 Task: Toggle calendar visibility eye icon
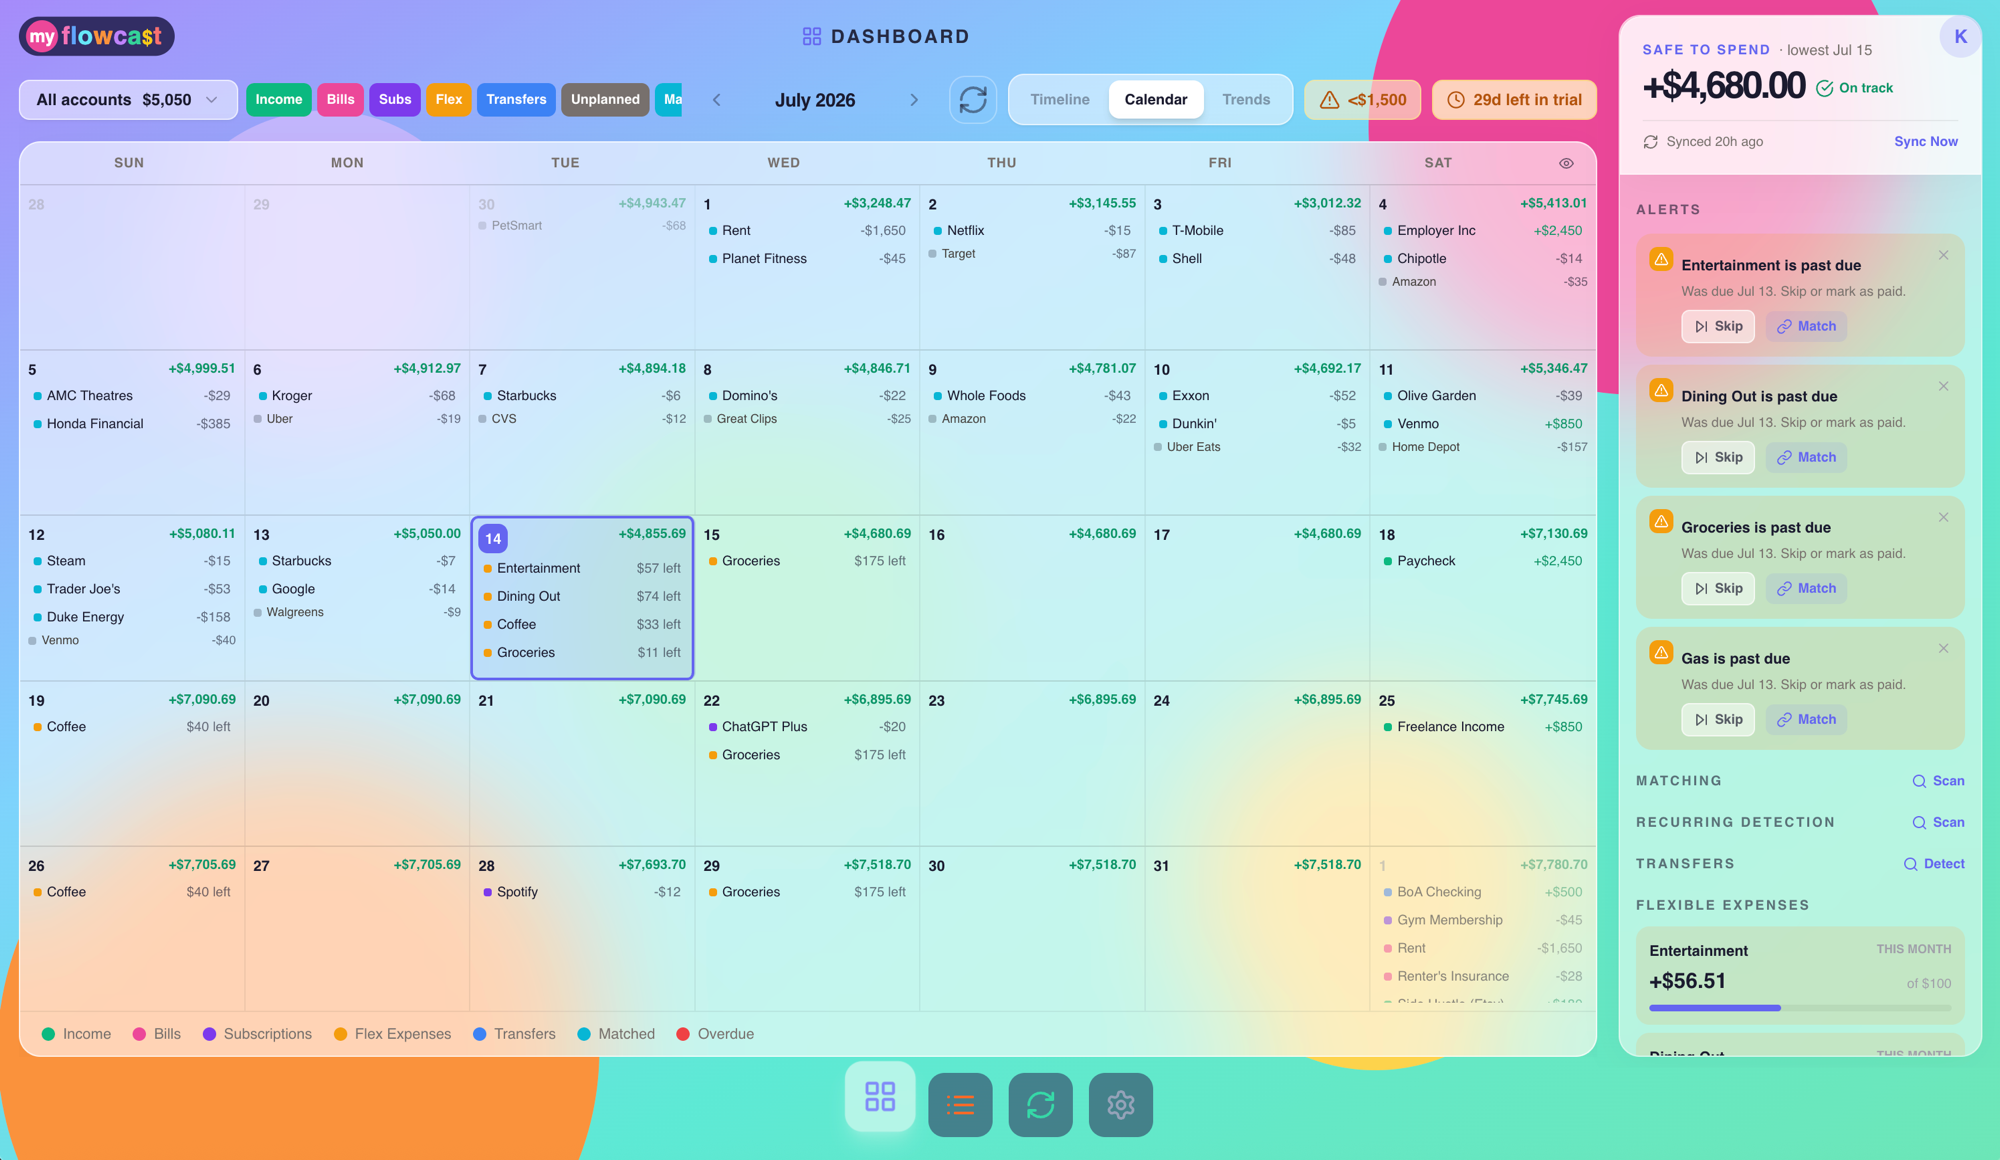pos(1566,163)
